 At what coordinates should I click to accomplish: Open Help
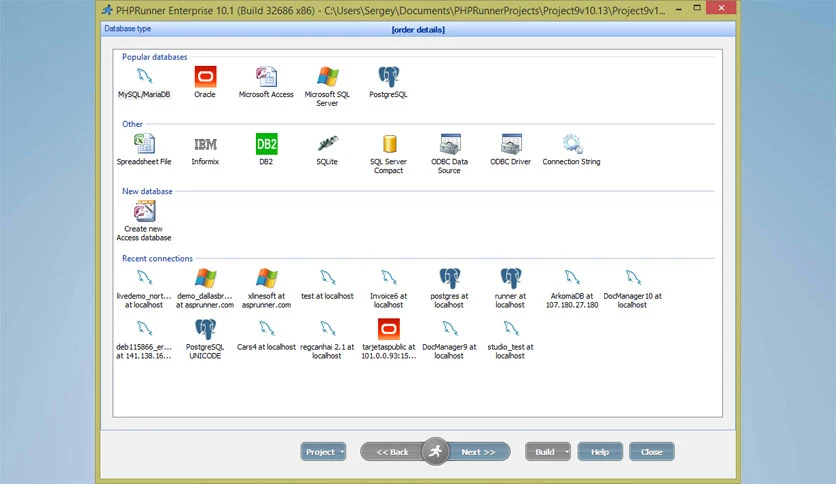click(x=600, y=452)
